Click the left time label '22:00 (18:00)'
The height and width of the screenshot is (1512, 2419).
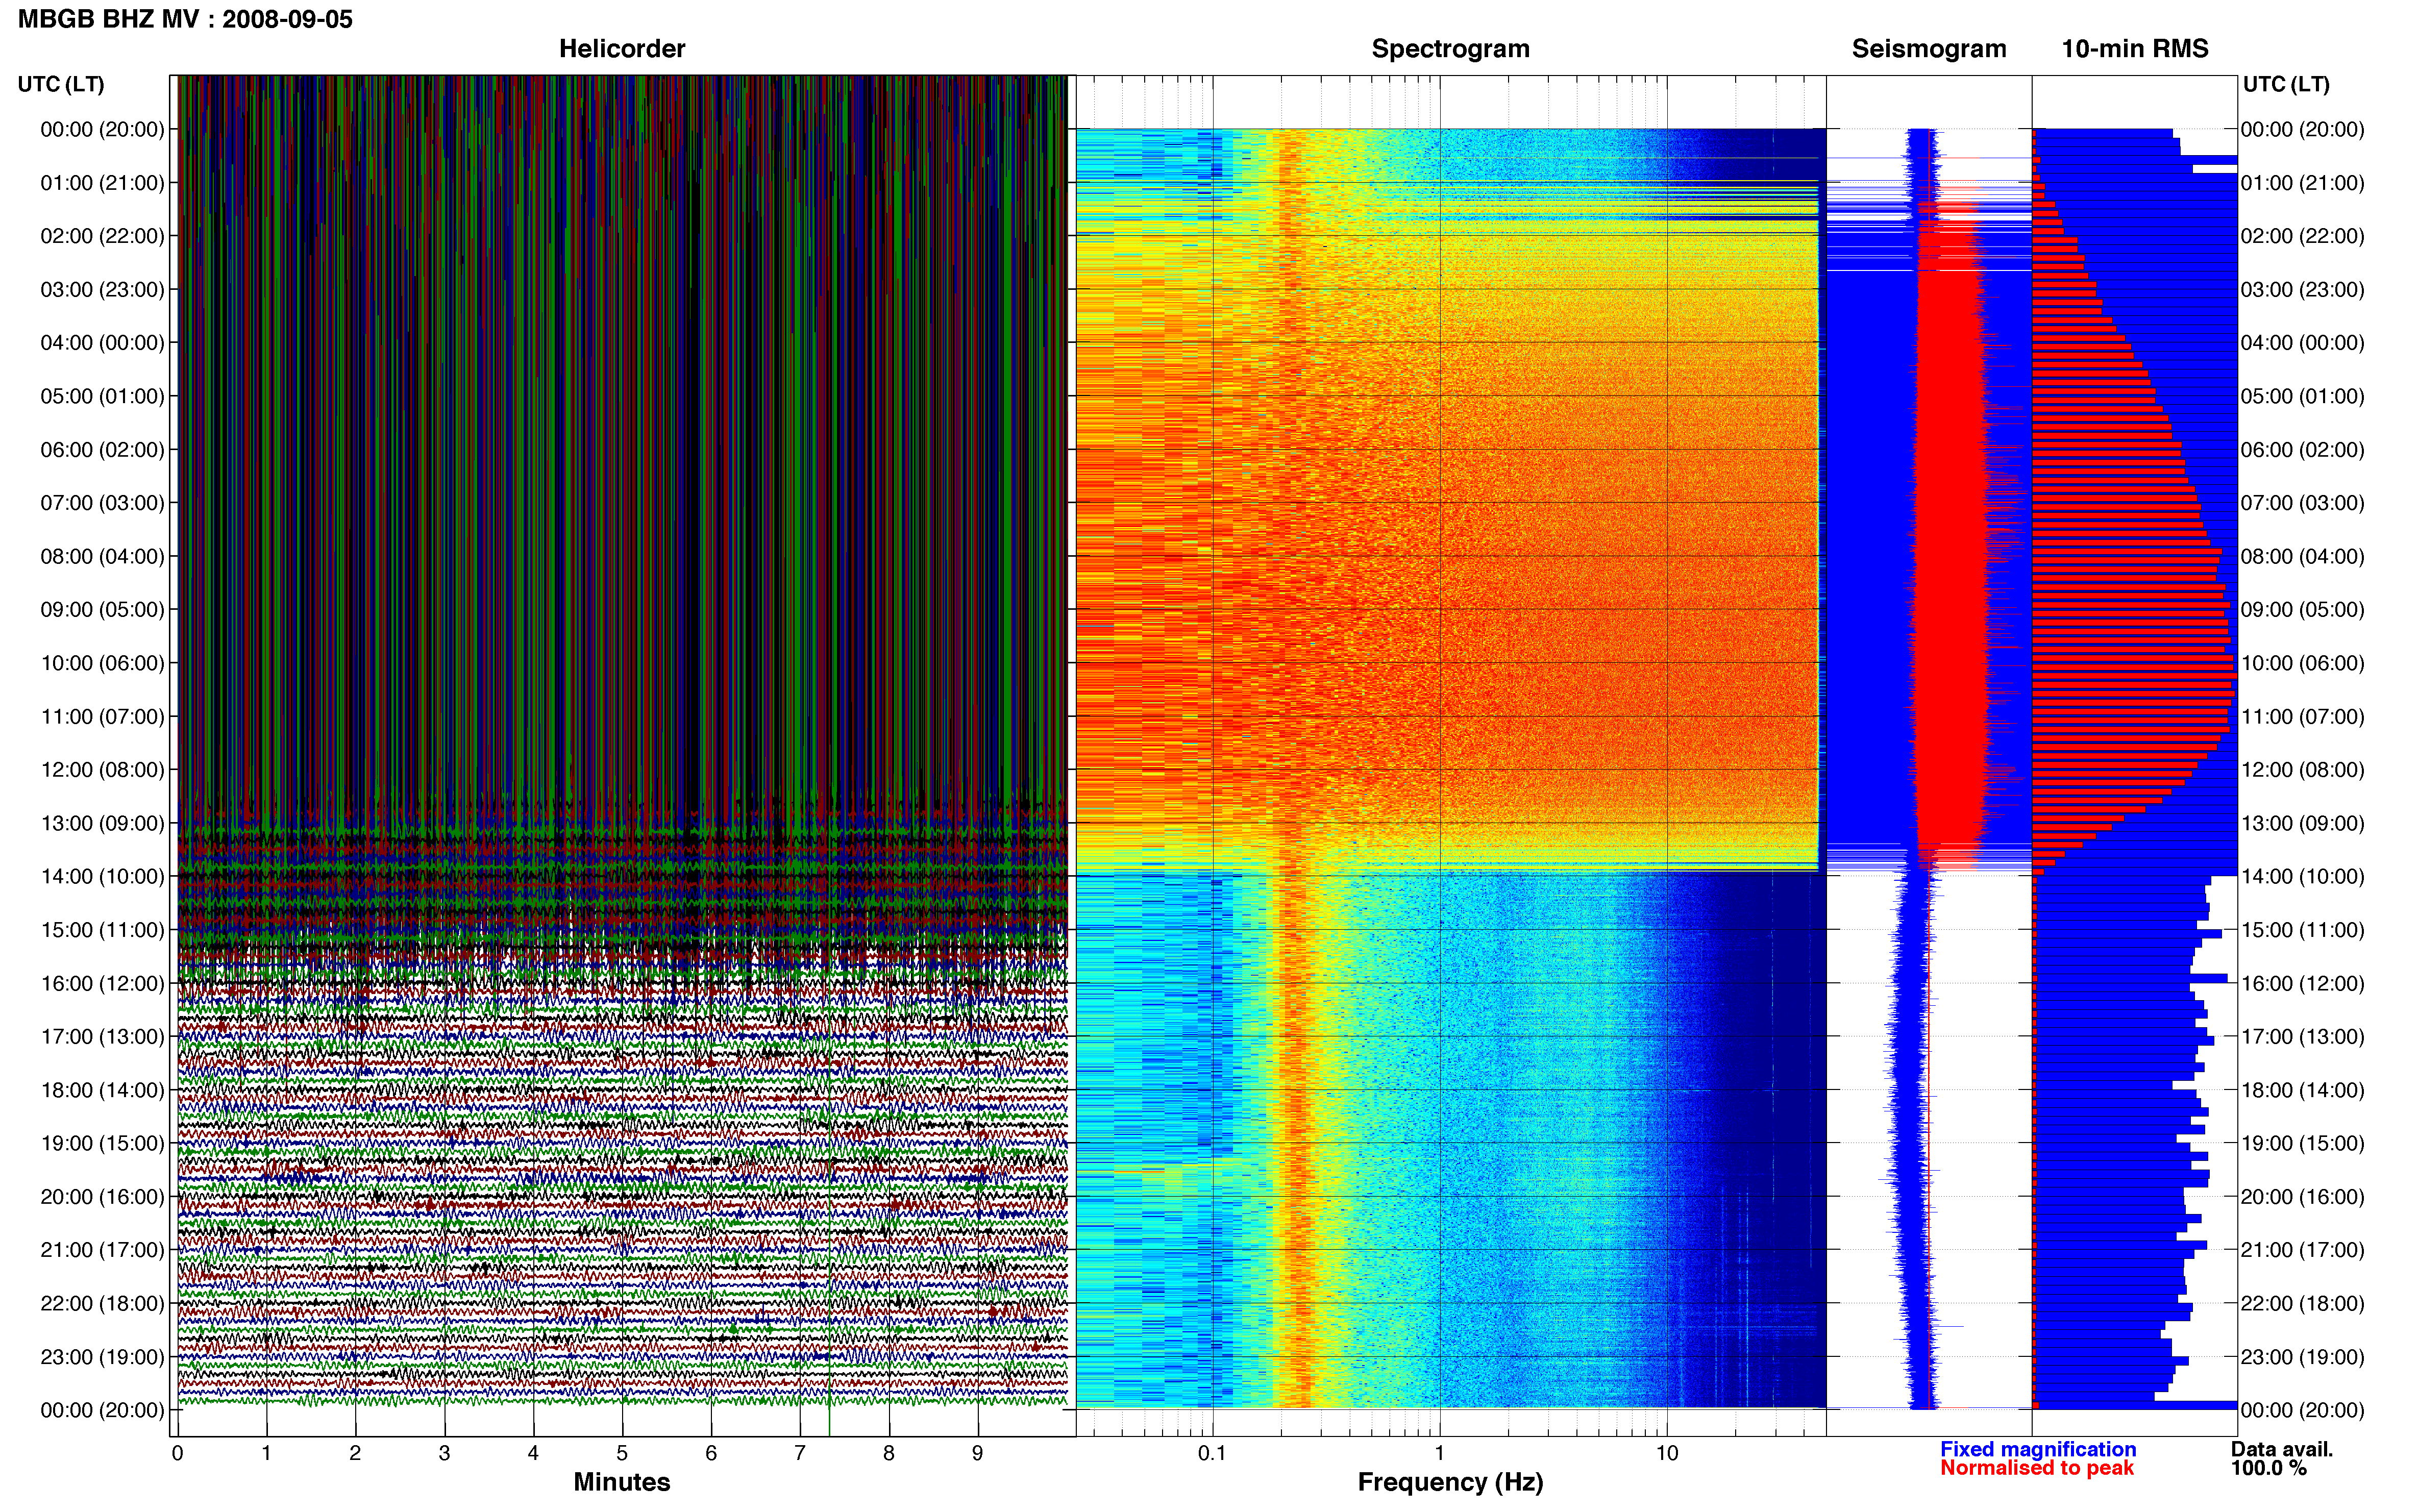[102, 1304]
